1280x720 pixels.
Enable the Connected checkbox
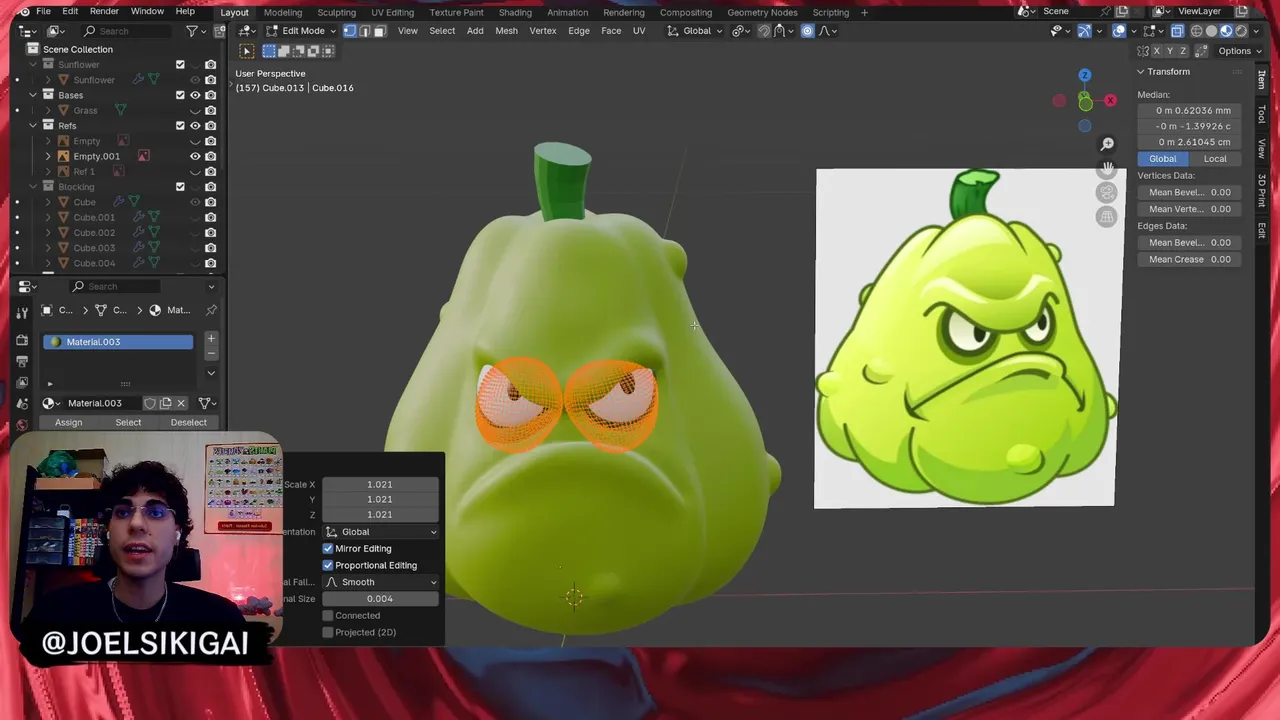[328, 616]
